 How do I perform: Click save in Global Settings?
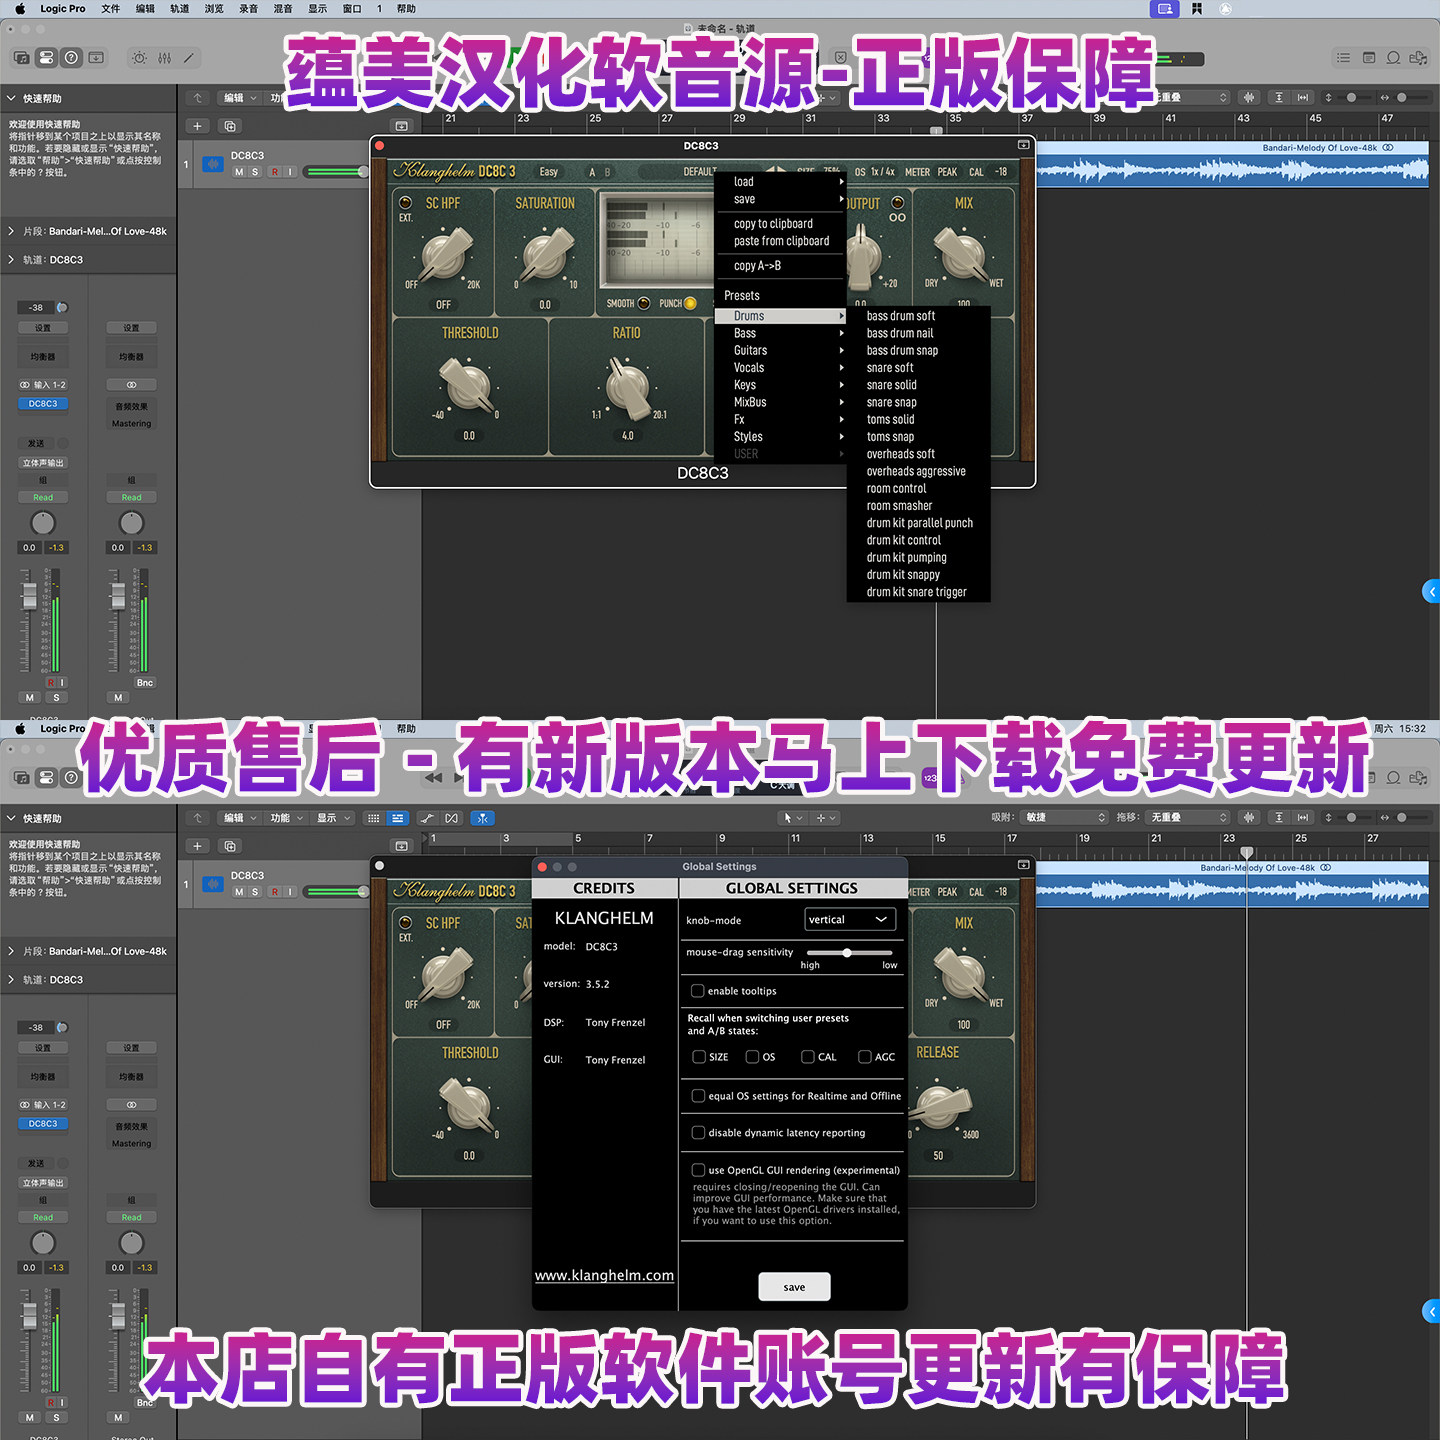pos(794,1287)
